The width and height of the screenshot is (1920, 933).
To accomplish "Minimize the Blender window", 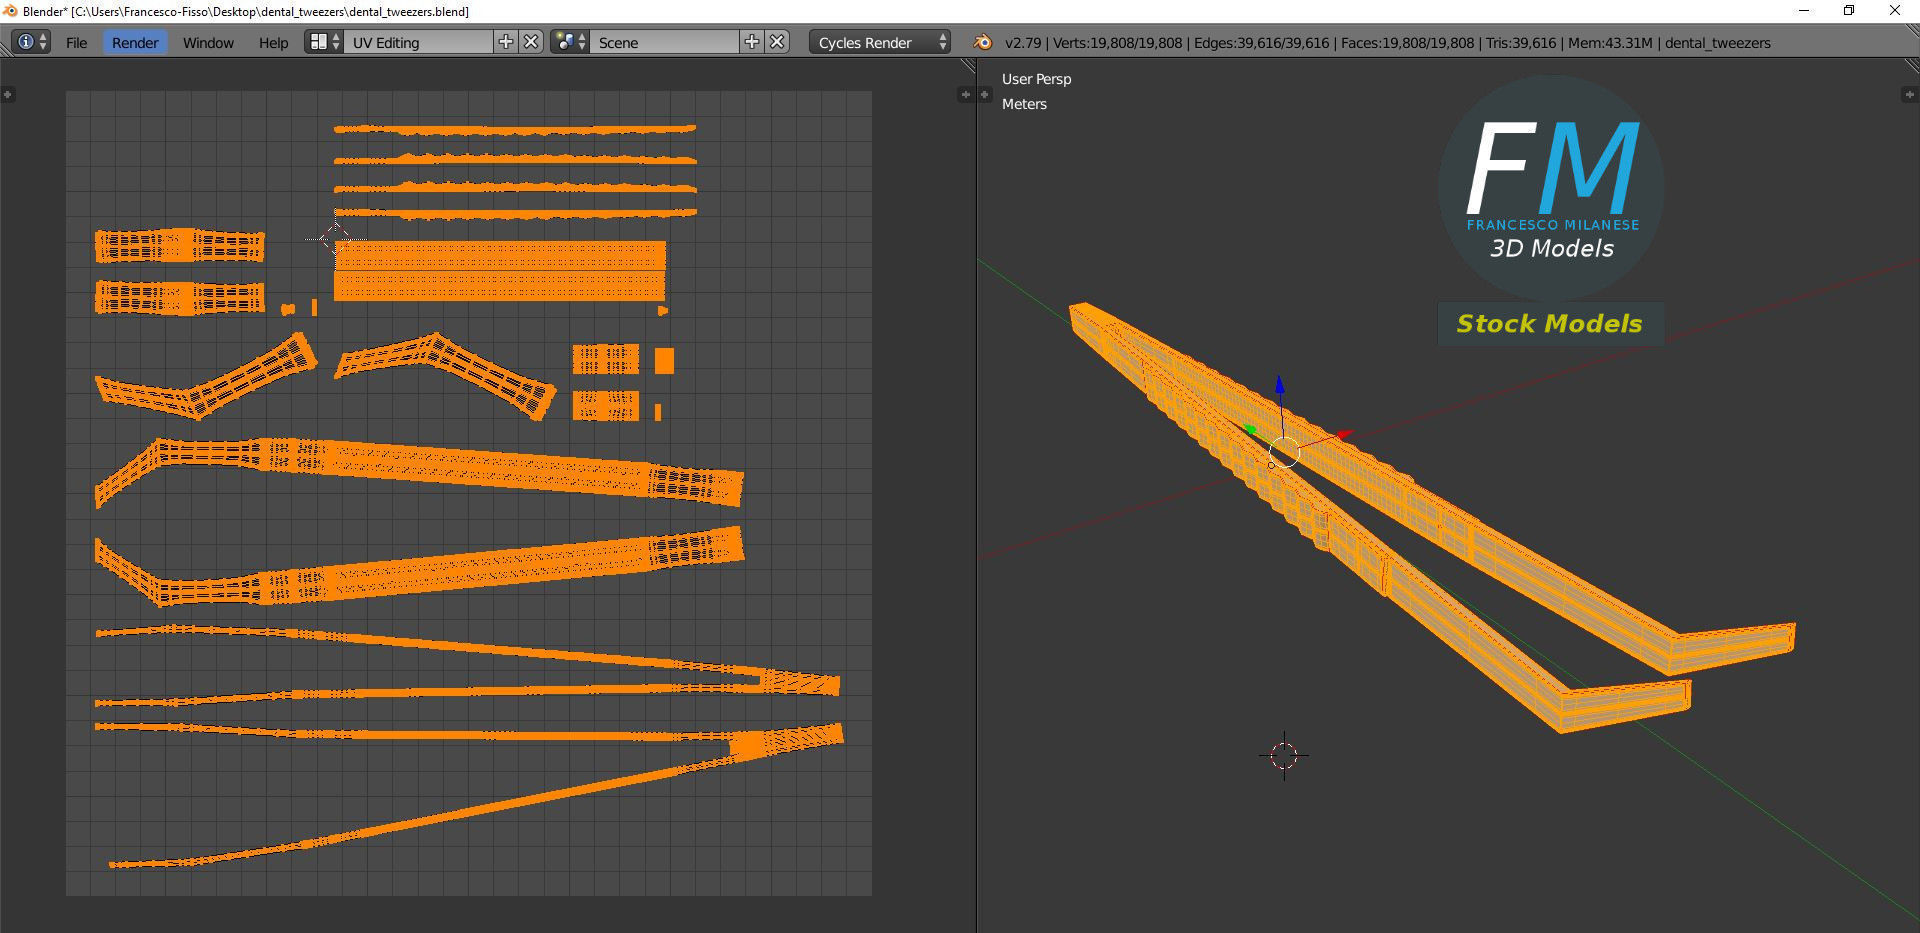I will (x=1804, y=11).
